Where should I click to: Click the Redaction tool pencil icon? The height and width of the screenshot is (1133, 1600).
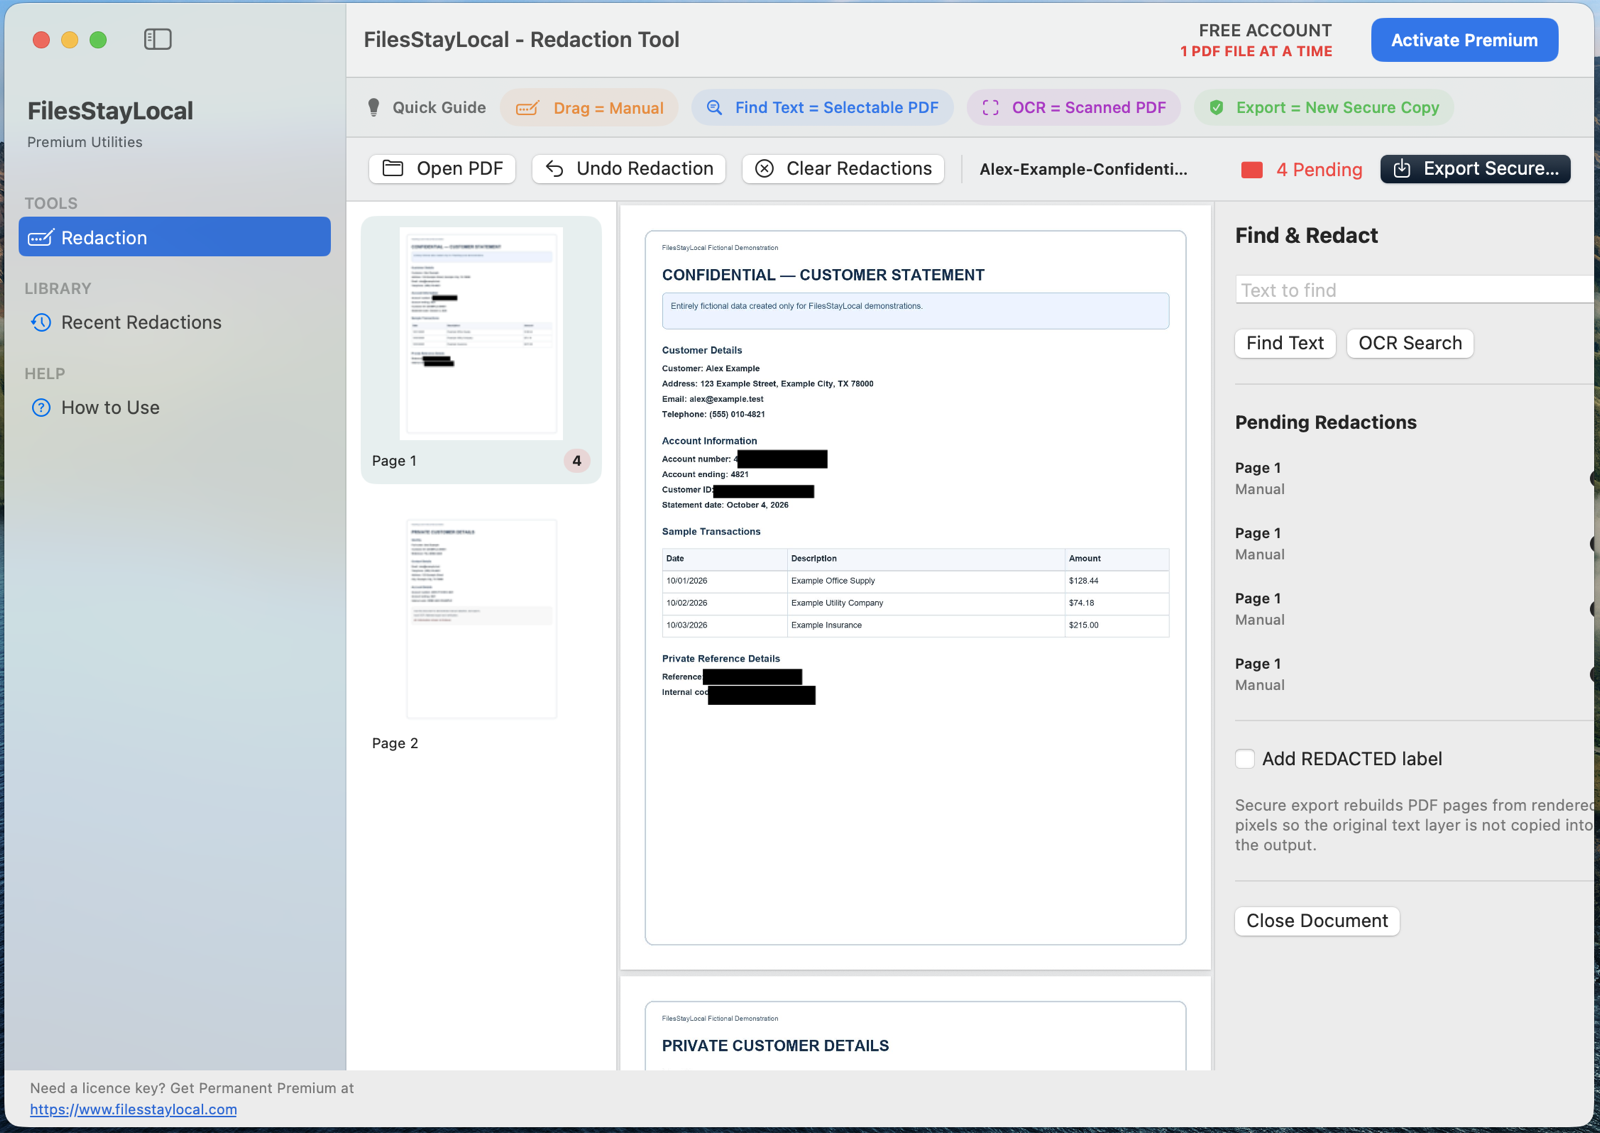coord(41,237)
